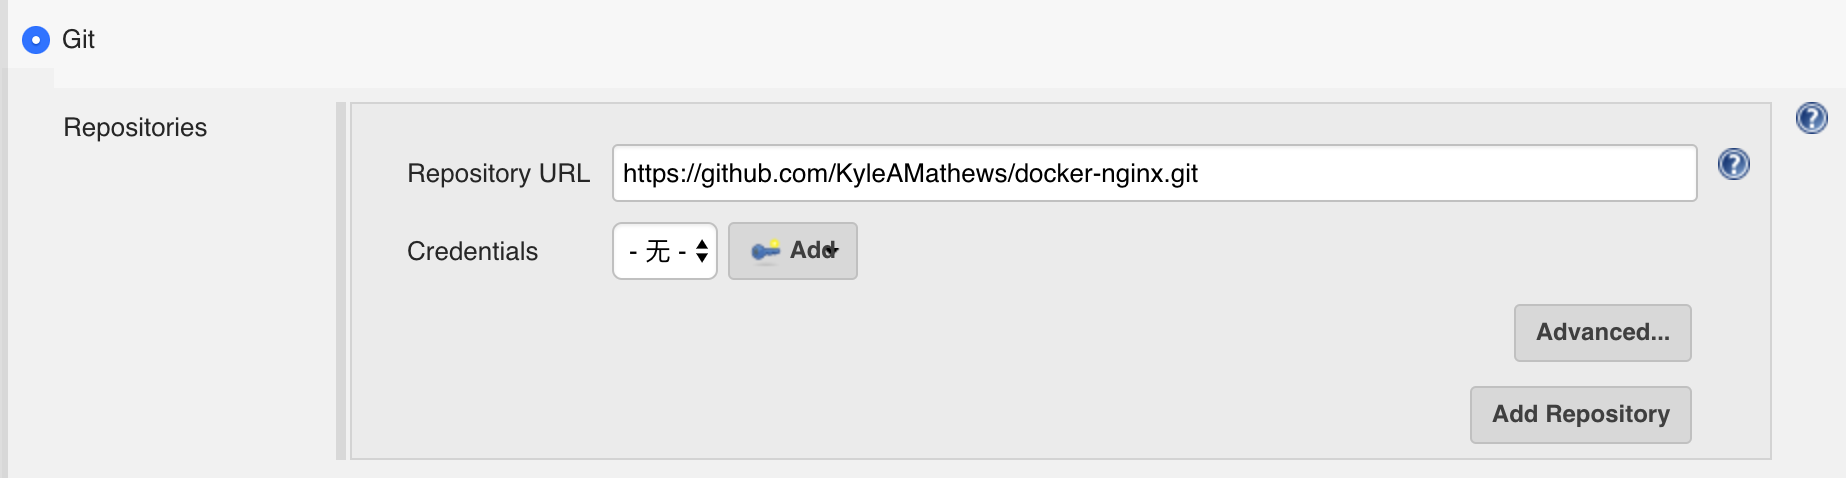Click the gray bar beside the repository block

(x=341, y=281)
